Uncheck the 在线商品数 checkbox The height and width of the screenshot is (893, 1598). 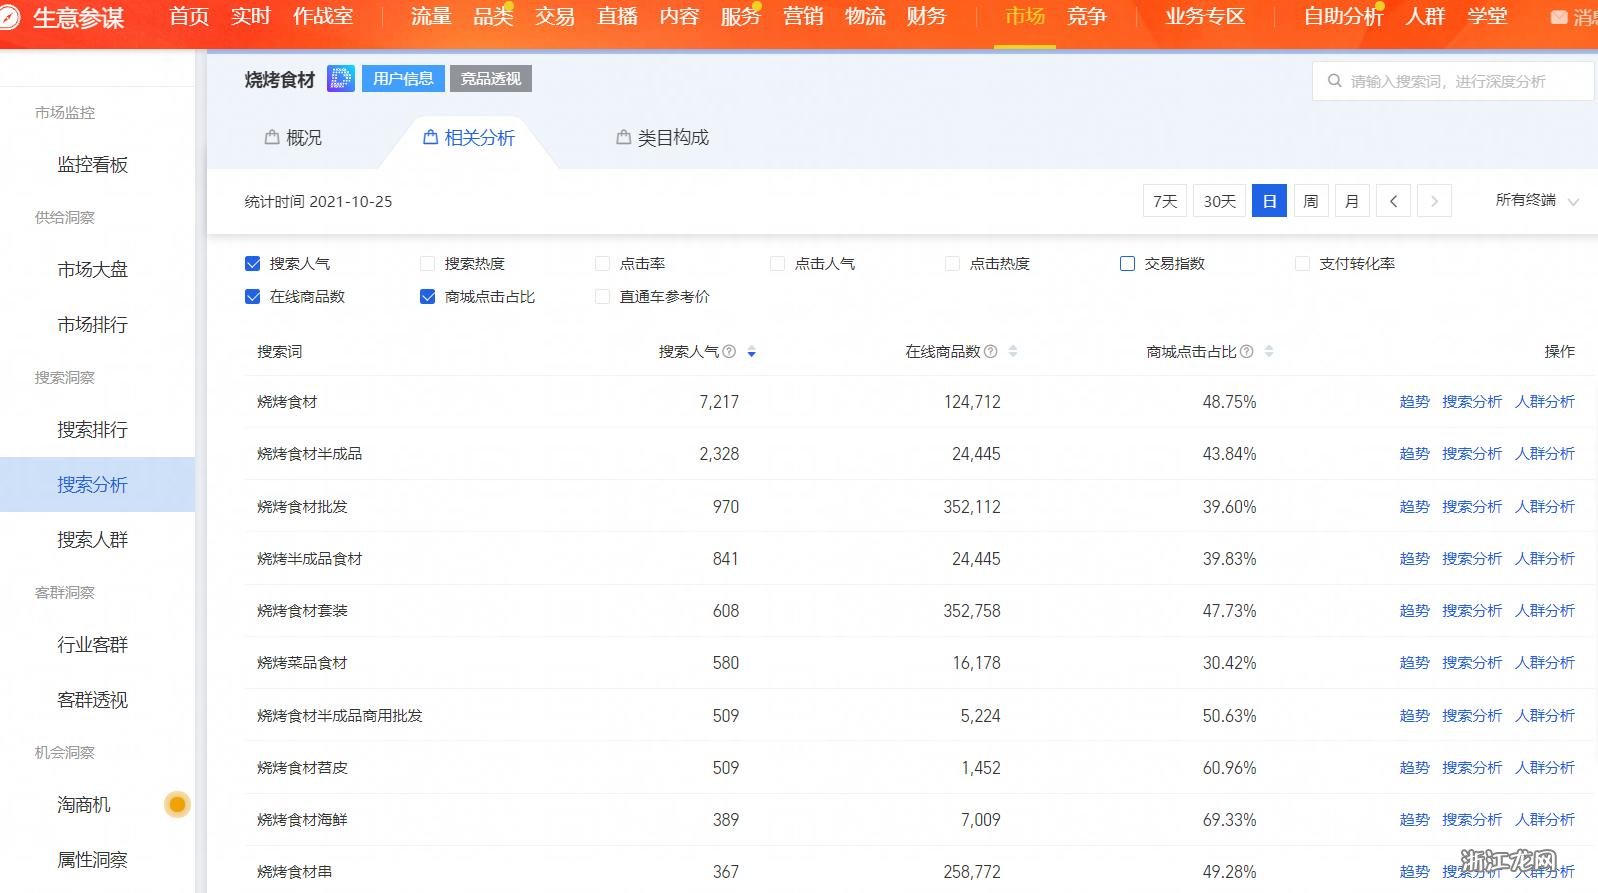(x=253, y=297)
